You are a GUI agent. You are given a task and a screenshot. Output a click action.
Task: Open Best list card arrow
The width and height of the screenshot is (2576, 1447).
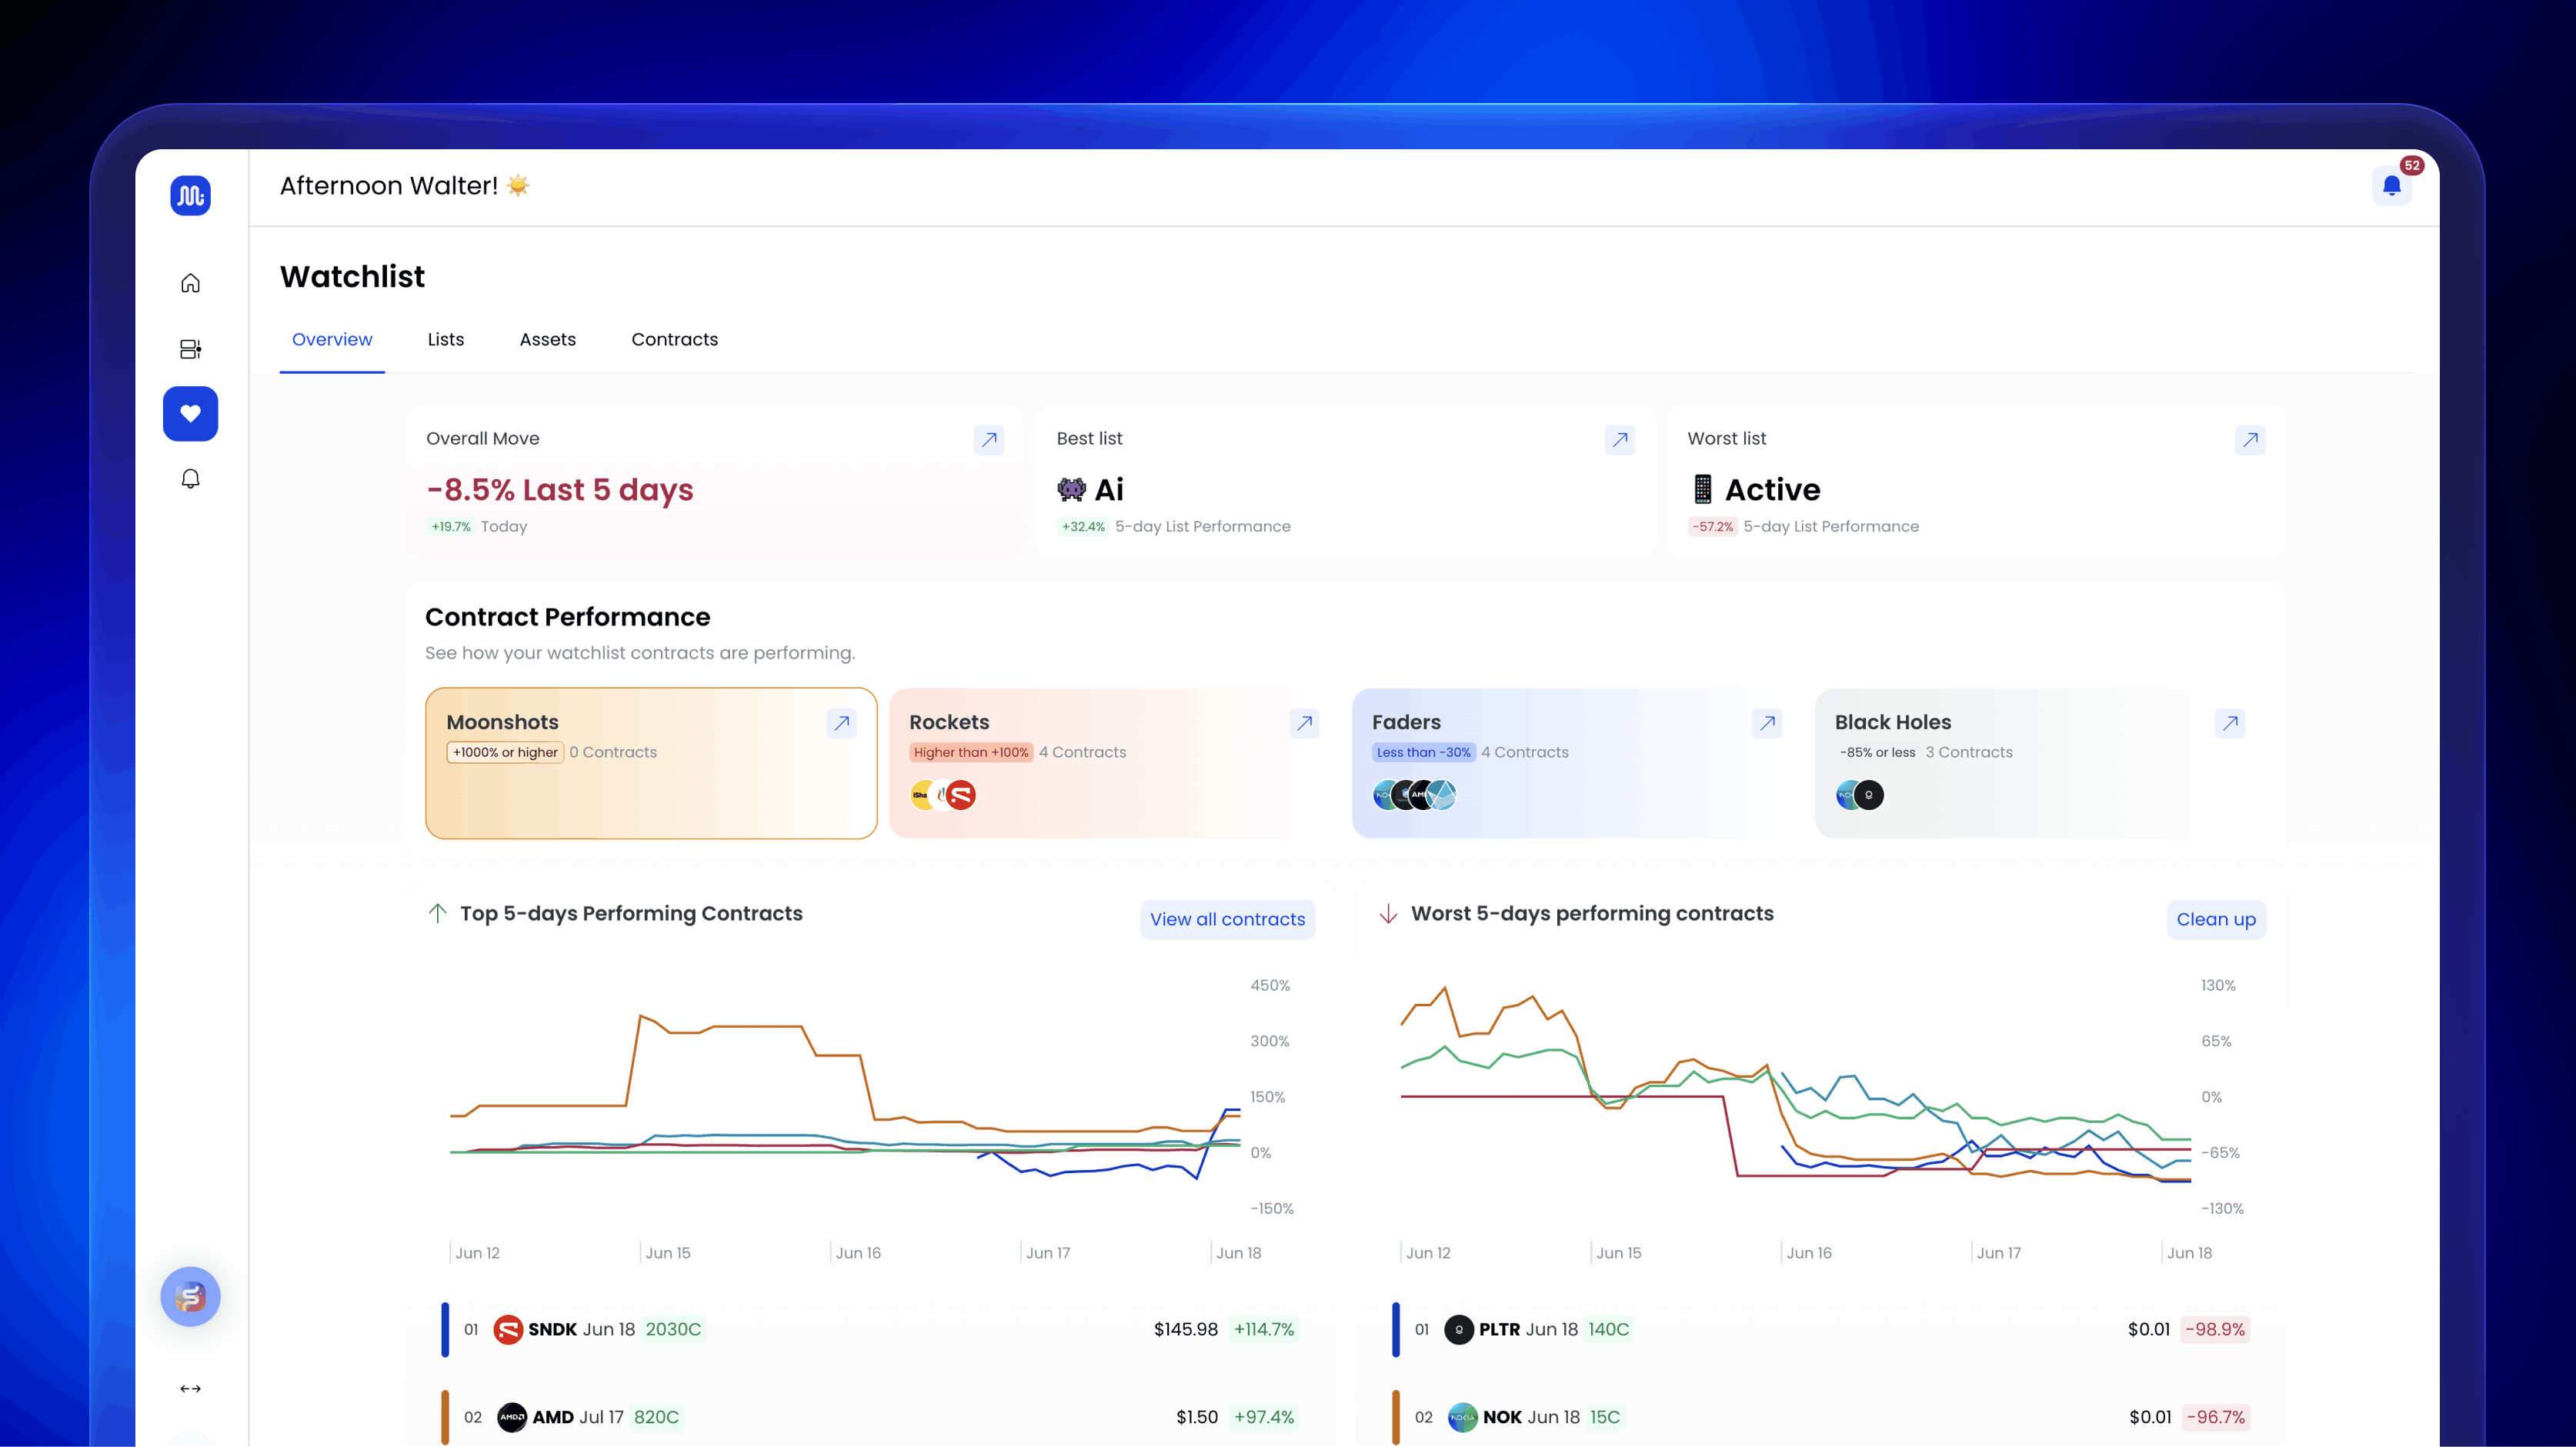[1620, 440]
